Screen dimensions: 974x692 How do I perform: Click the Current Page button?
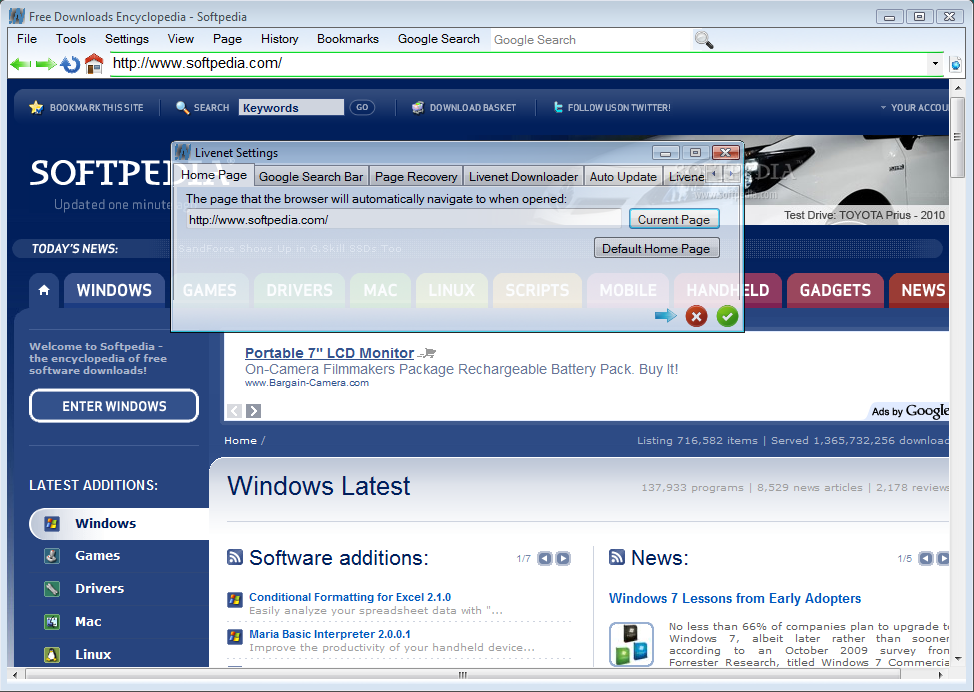coord(674,219)
